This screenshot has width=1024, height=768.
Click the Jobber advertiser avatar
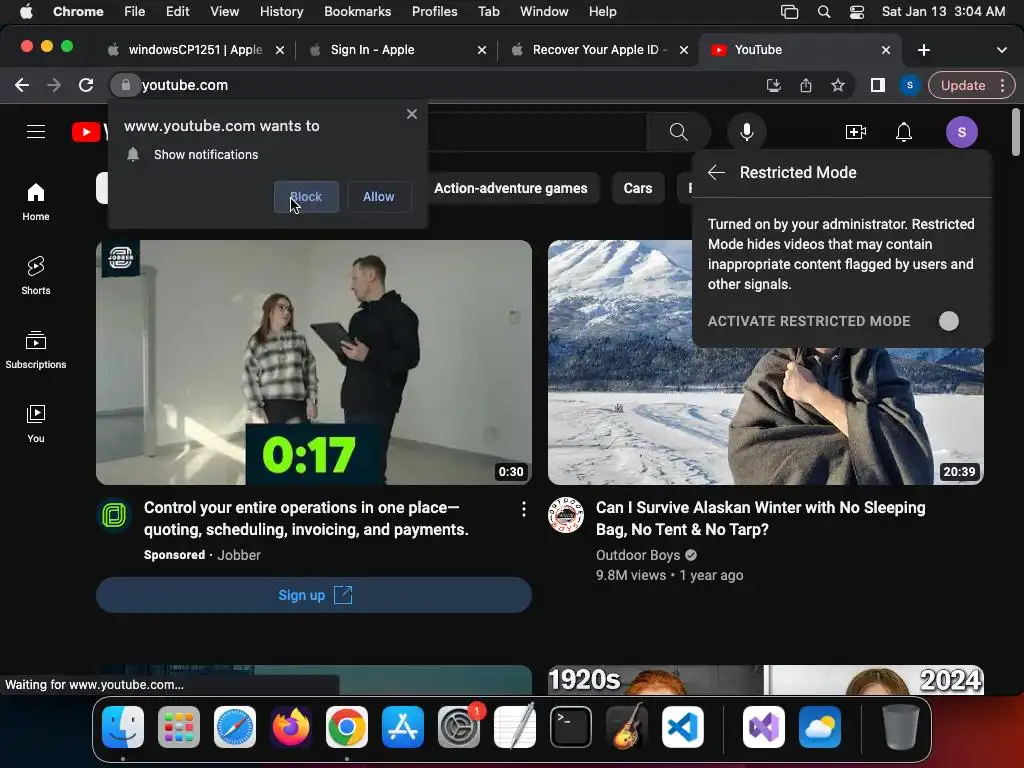coord(114,515)
